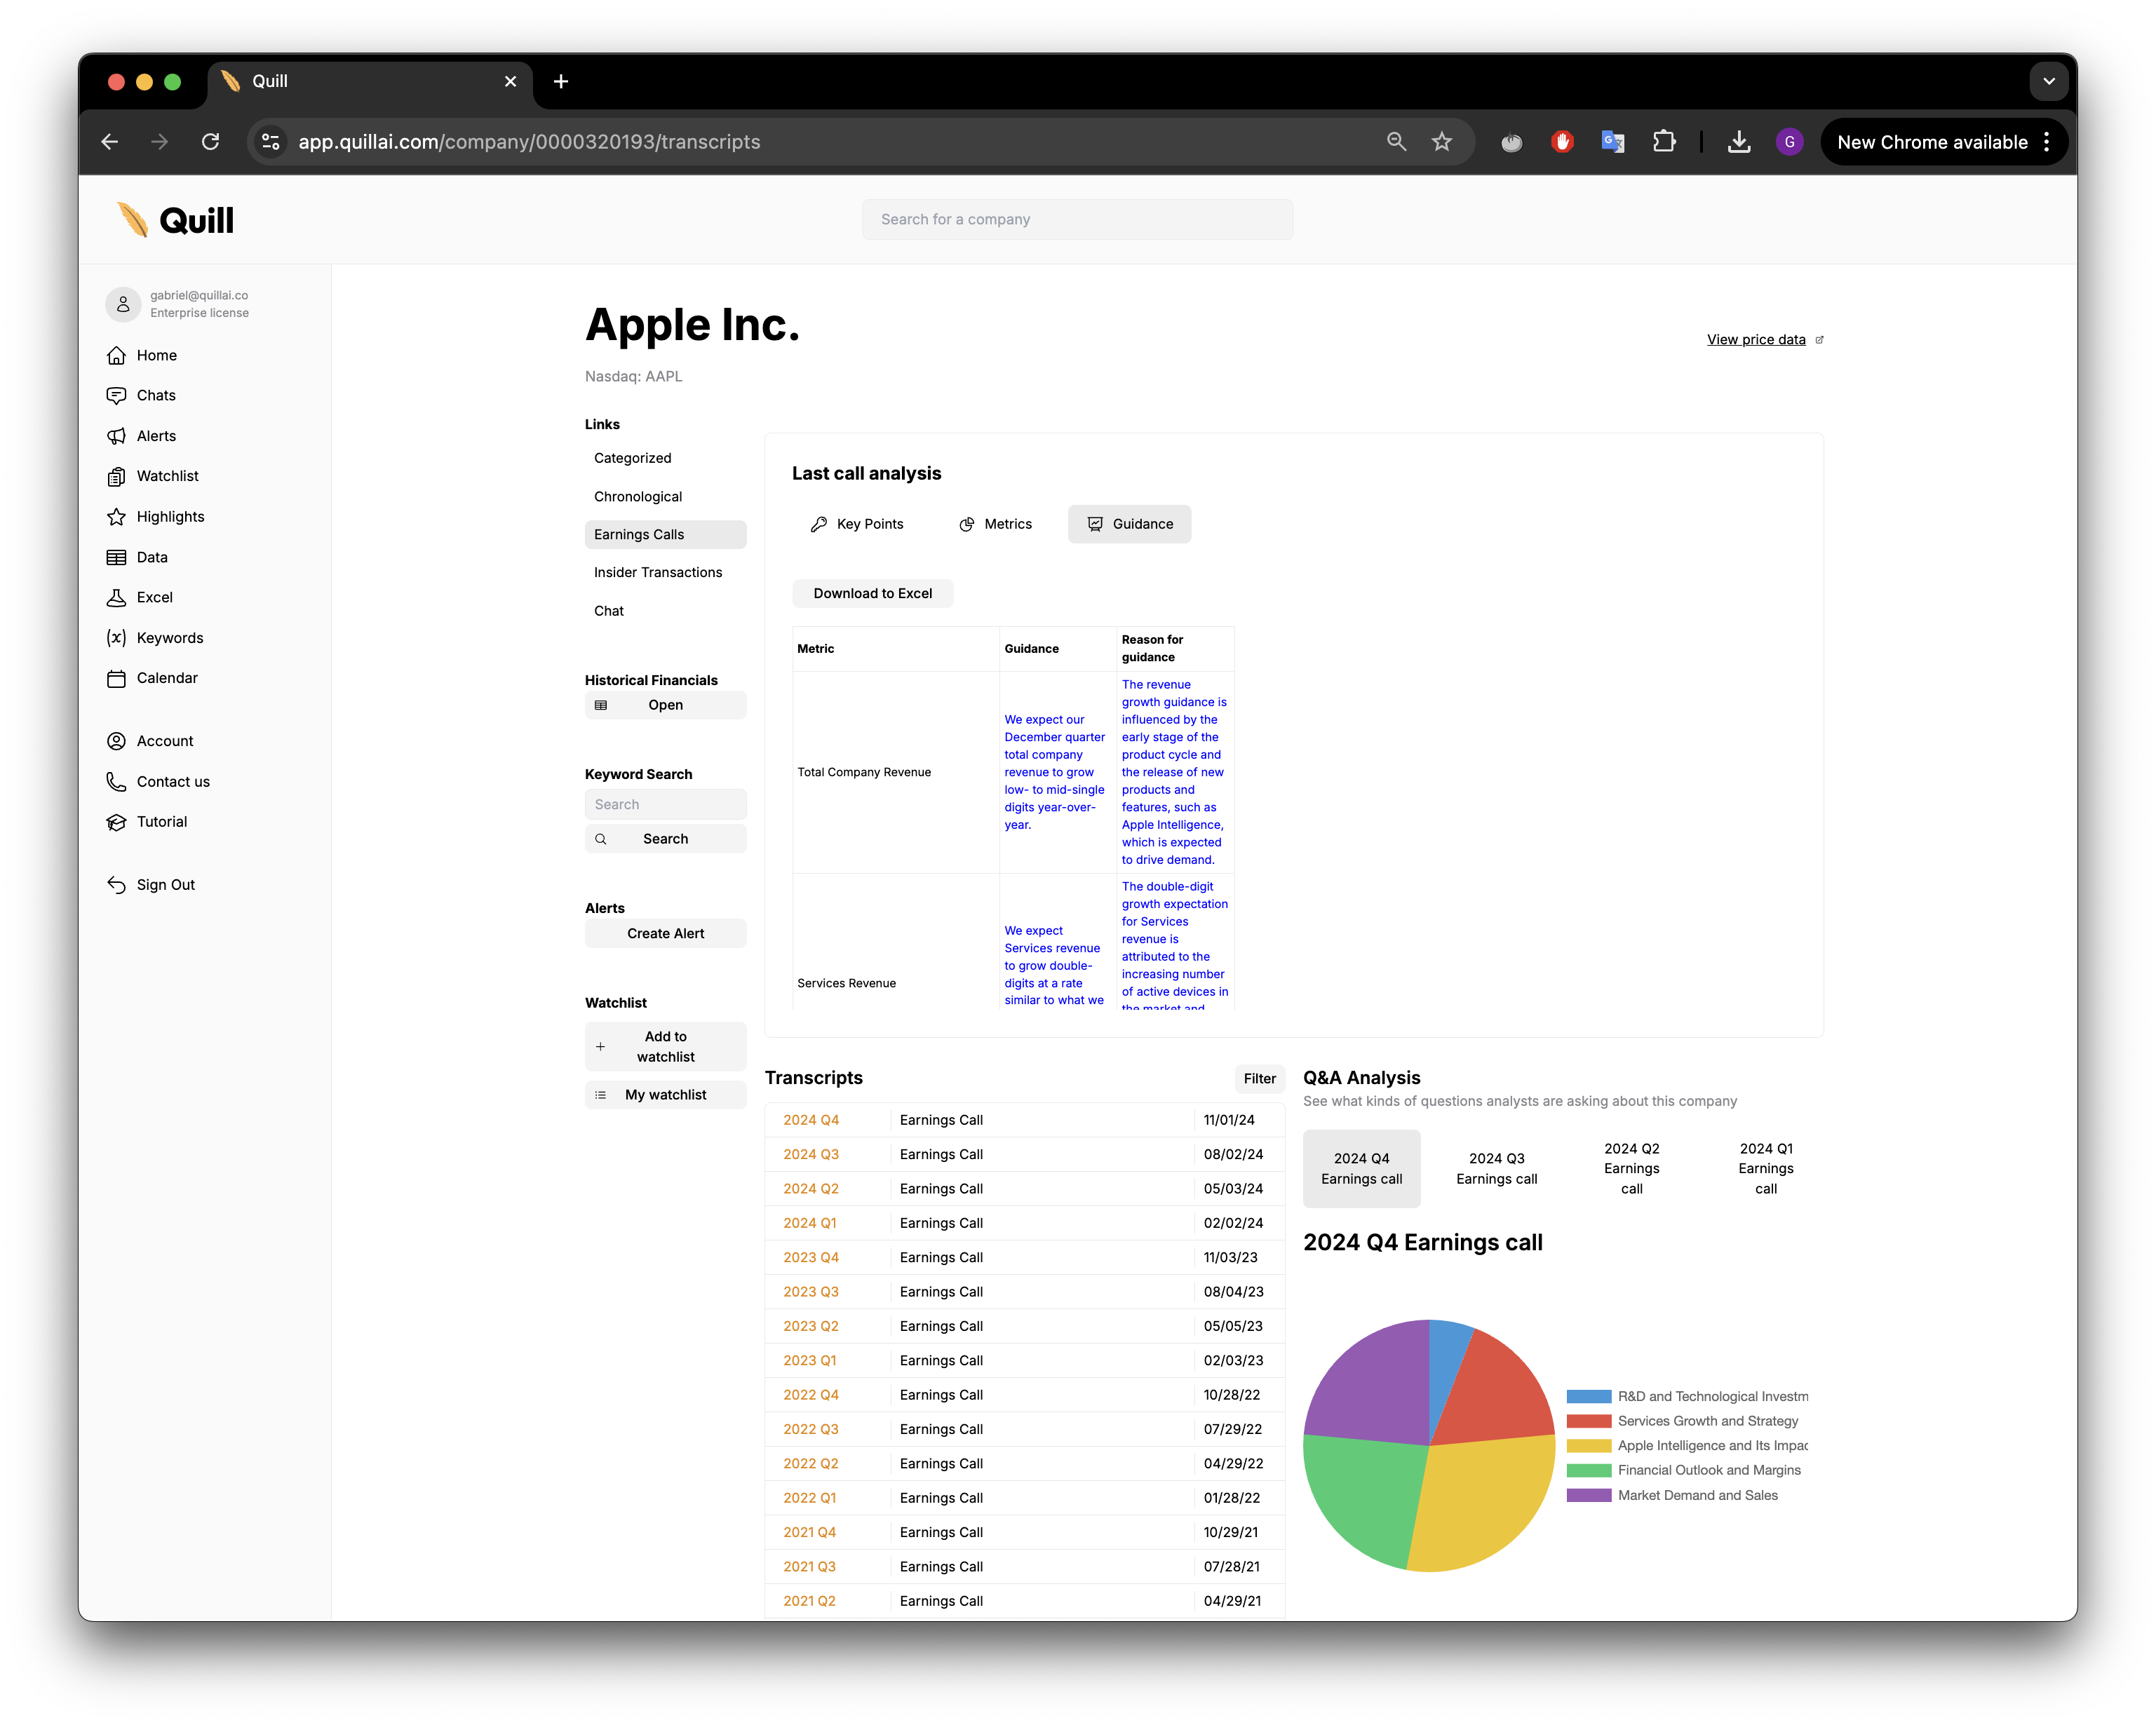This screenshot has width=2156, height=1725.
Task: Open the 2021 Q3 transcript row
Action: (x=1024, y=1566)
